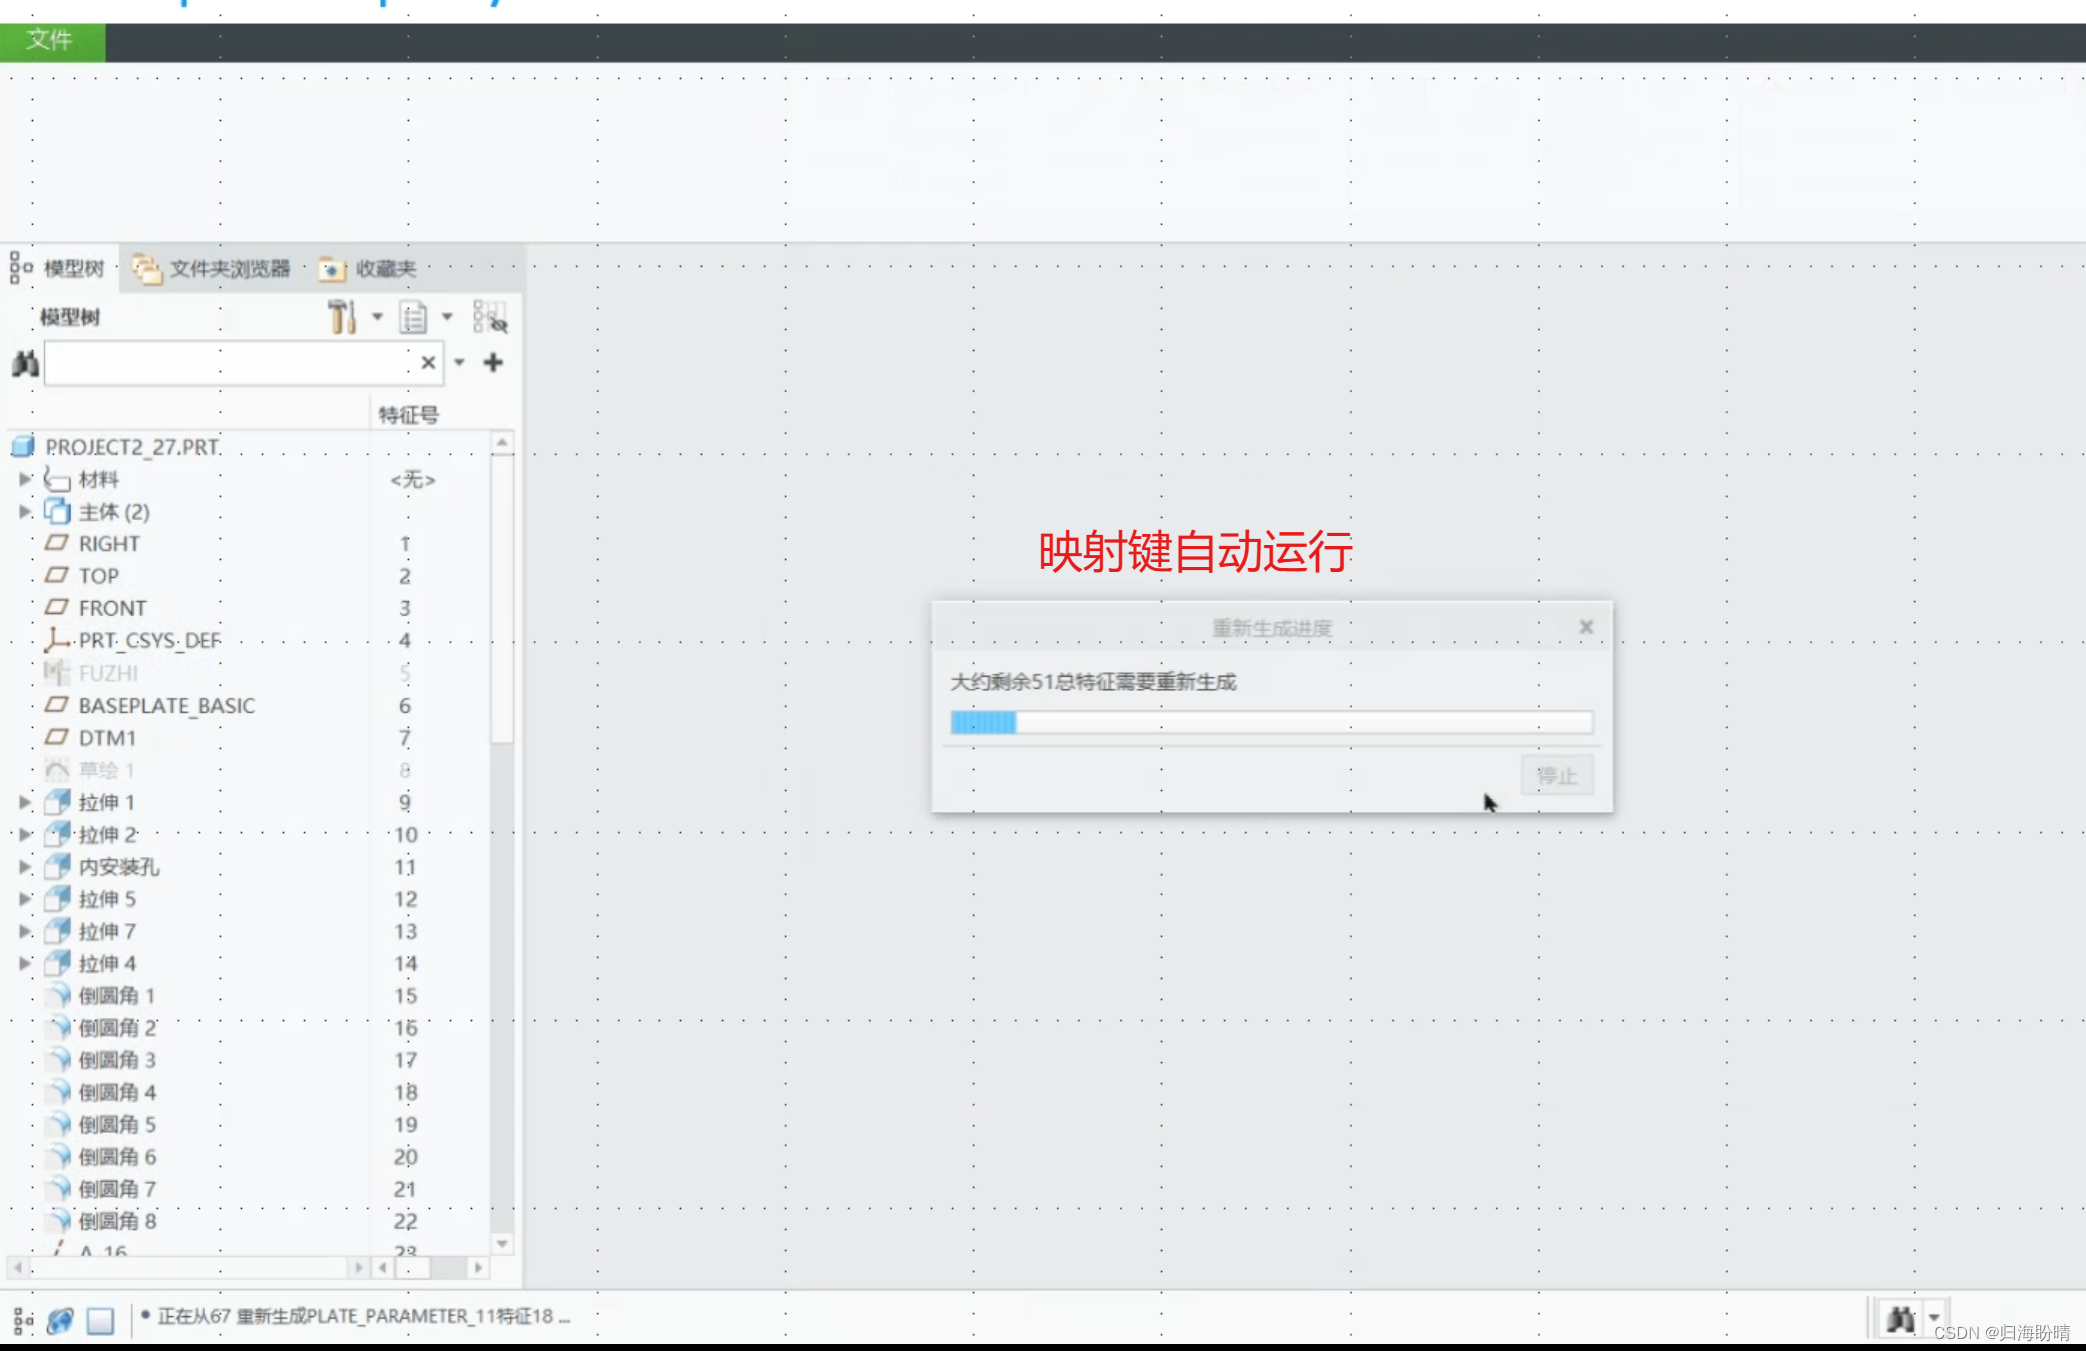Click the tree filter search icon
Screen dimensions: 2086x1351
[490, 317]
